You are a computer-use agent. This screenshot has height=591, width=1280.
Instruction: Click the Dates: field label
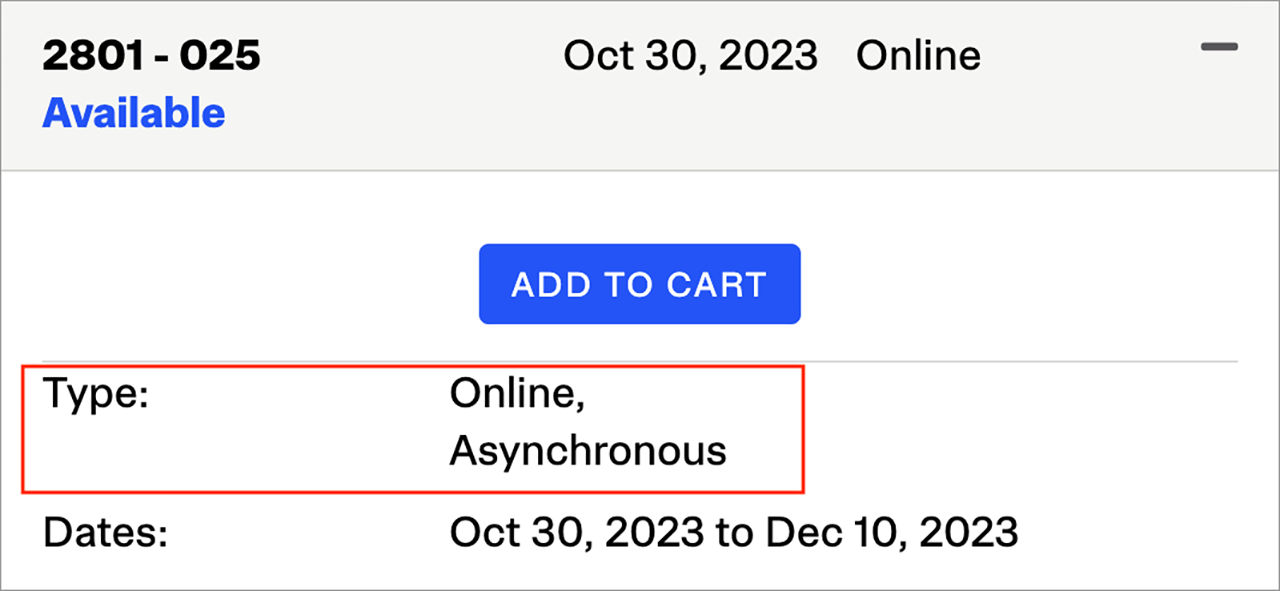tap(104, 532)
